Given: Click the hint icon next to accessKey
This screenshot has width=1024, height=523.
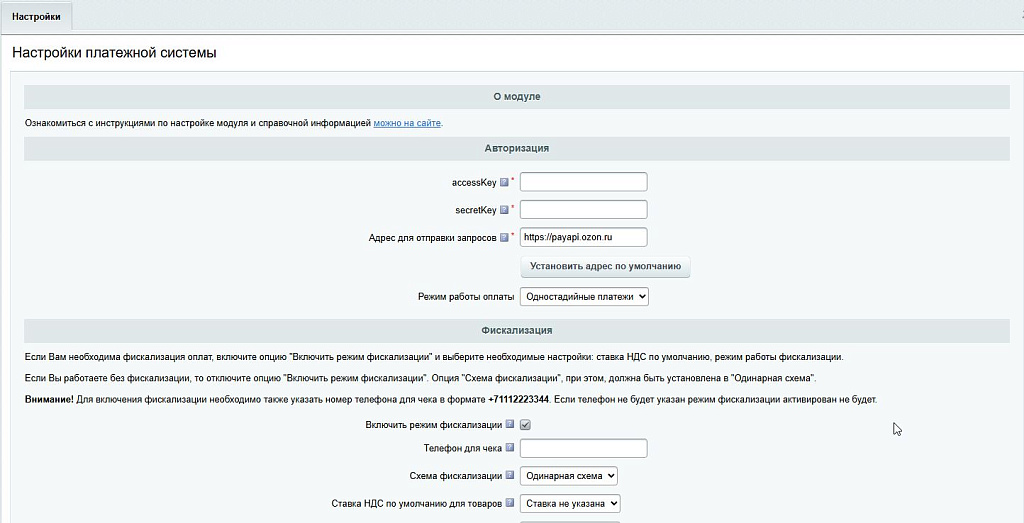Looking at the screenshot, I should click(504, 182).
